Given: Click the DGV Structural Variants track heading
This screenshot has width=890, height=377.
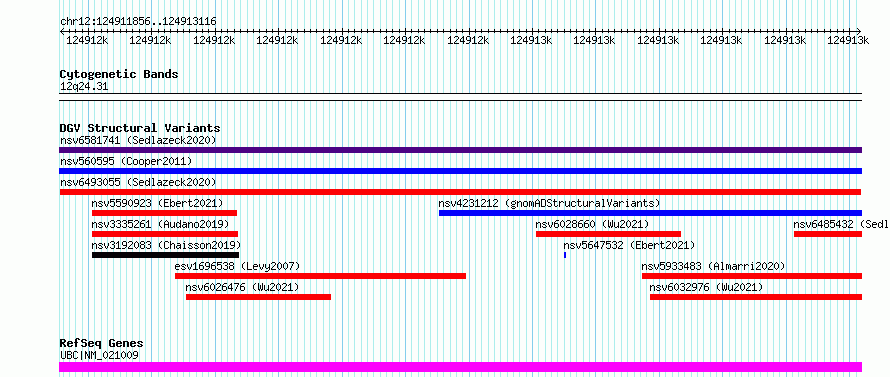Looking at the screenshot, I should click(140, 128).
